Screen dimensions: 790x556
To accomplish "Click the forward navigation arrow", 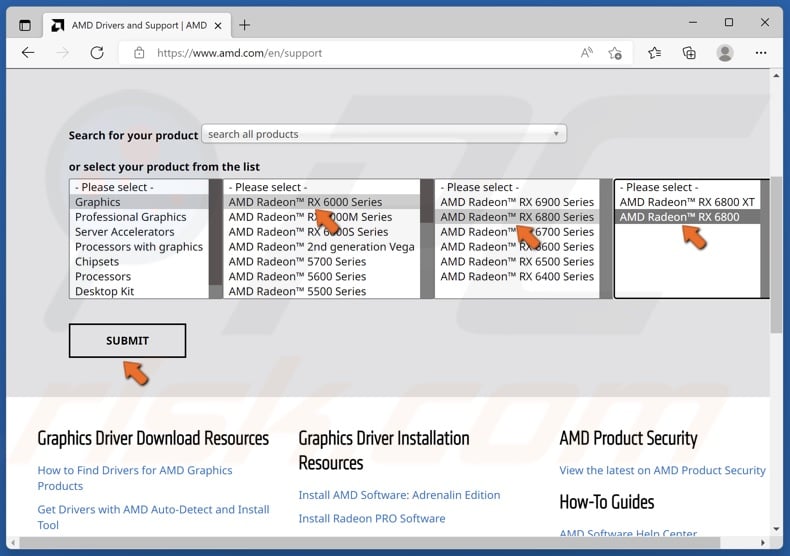I will [x=62, y=52].
